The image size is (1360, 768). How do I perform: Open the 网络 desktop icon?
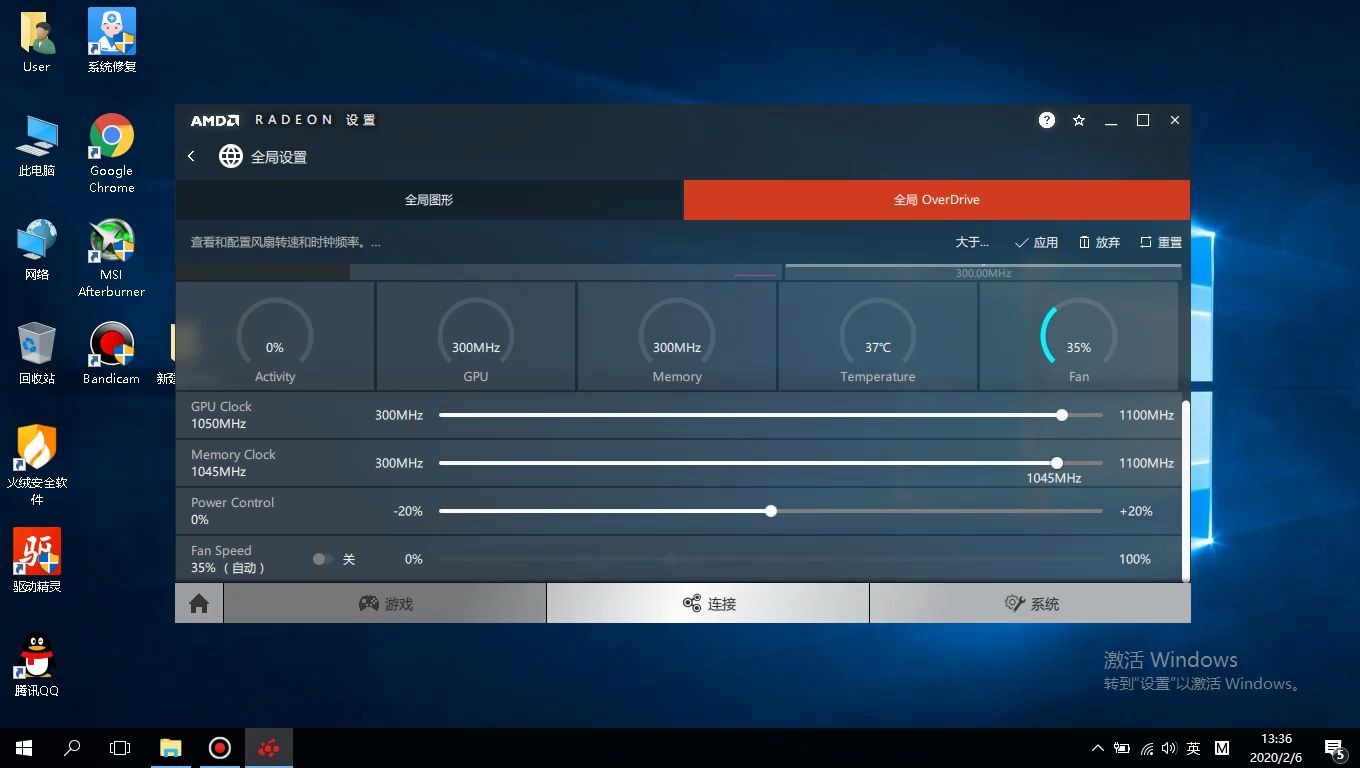click(x=37, y=250)
